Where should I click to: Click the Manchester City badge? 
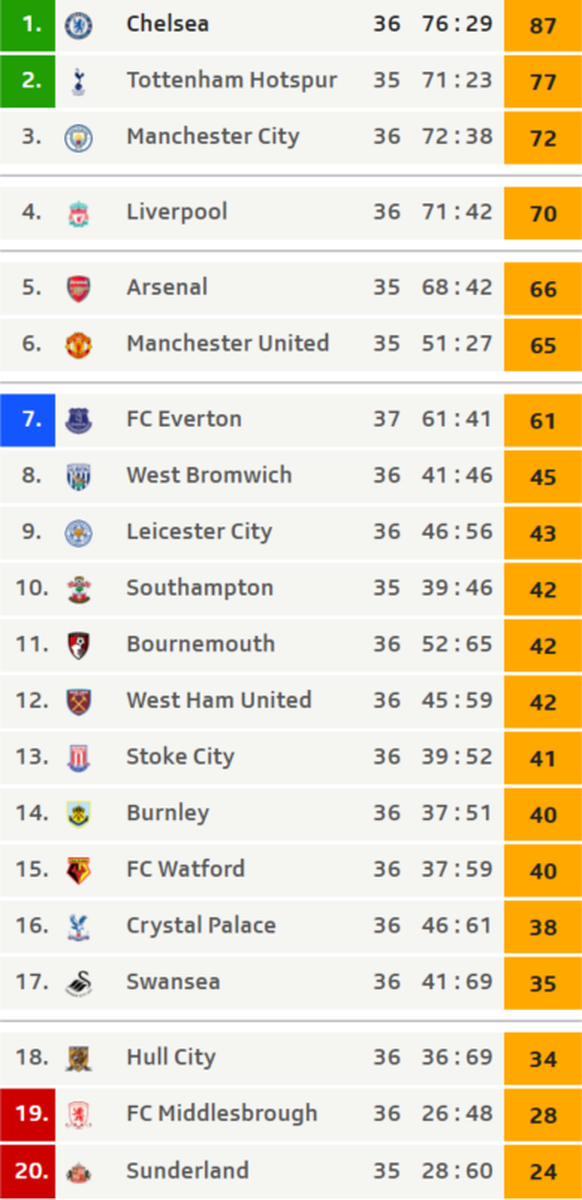coord(78,137)
